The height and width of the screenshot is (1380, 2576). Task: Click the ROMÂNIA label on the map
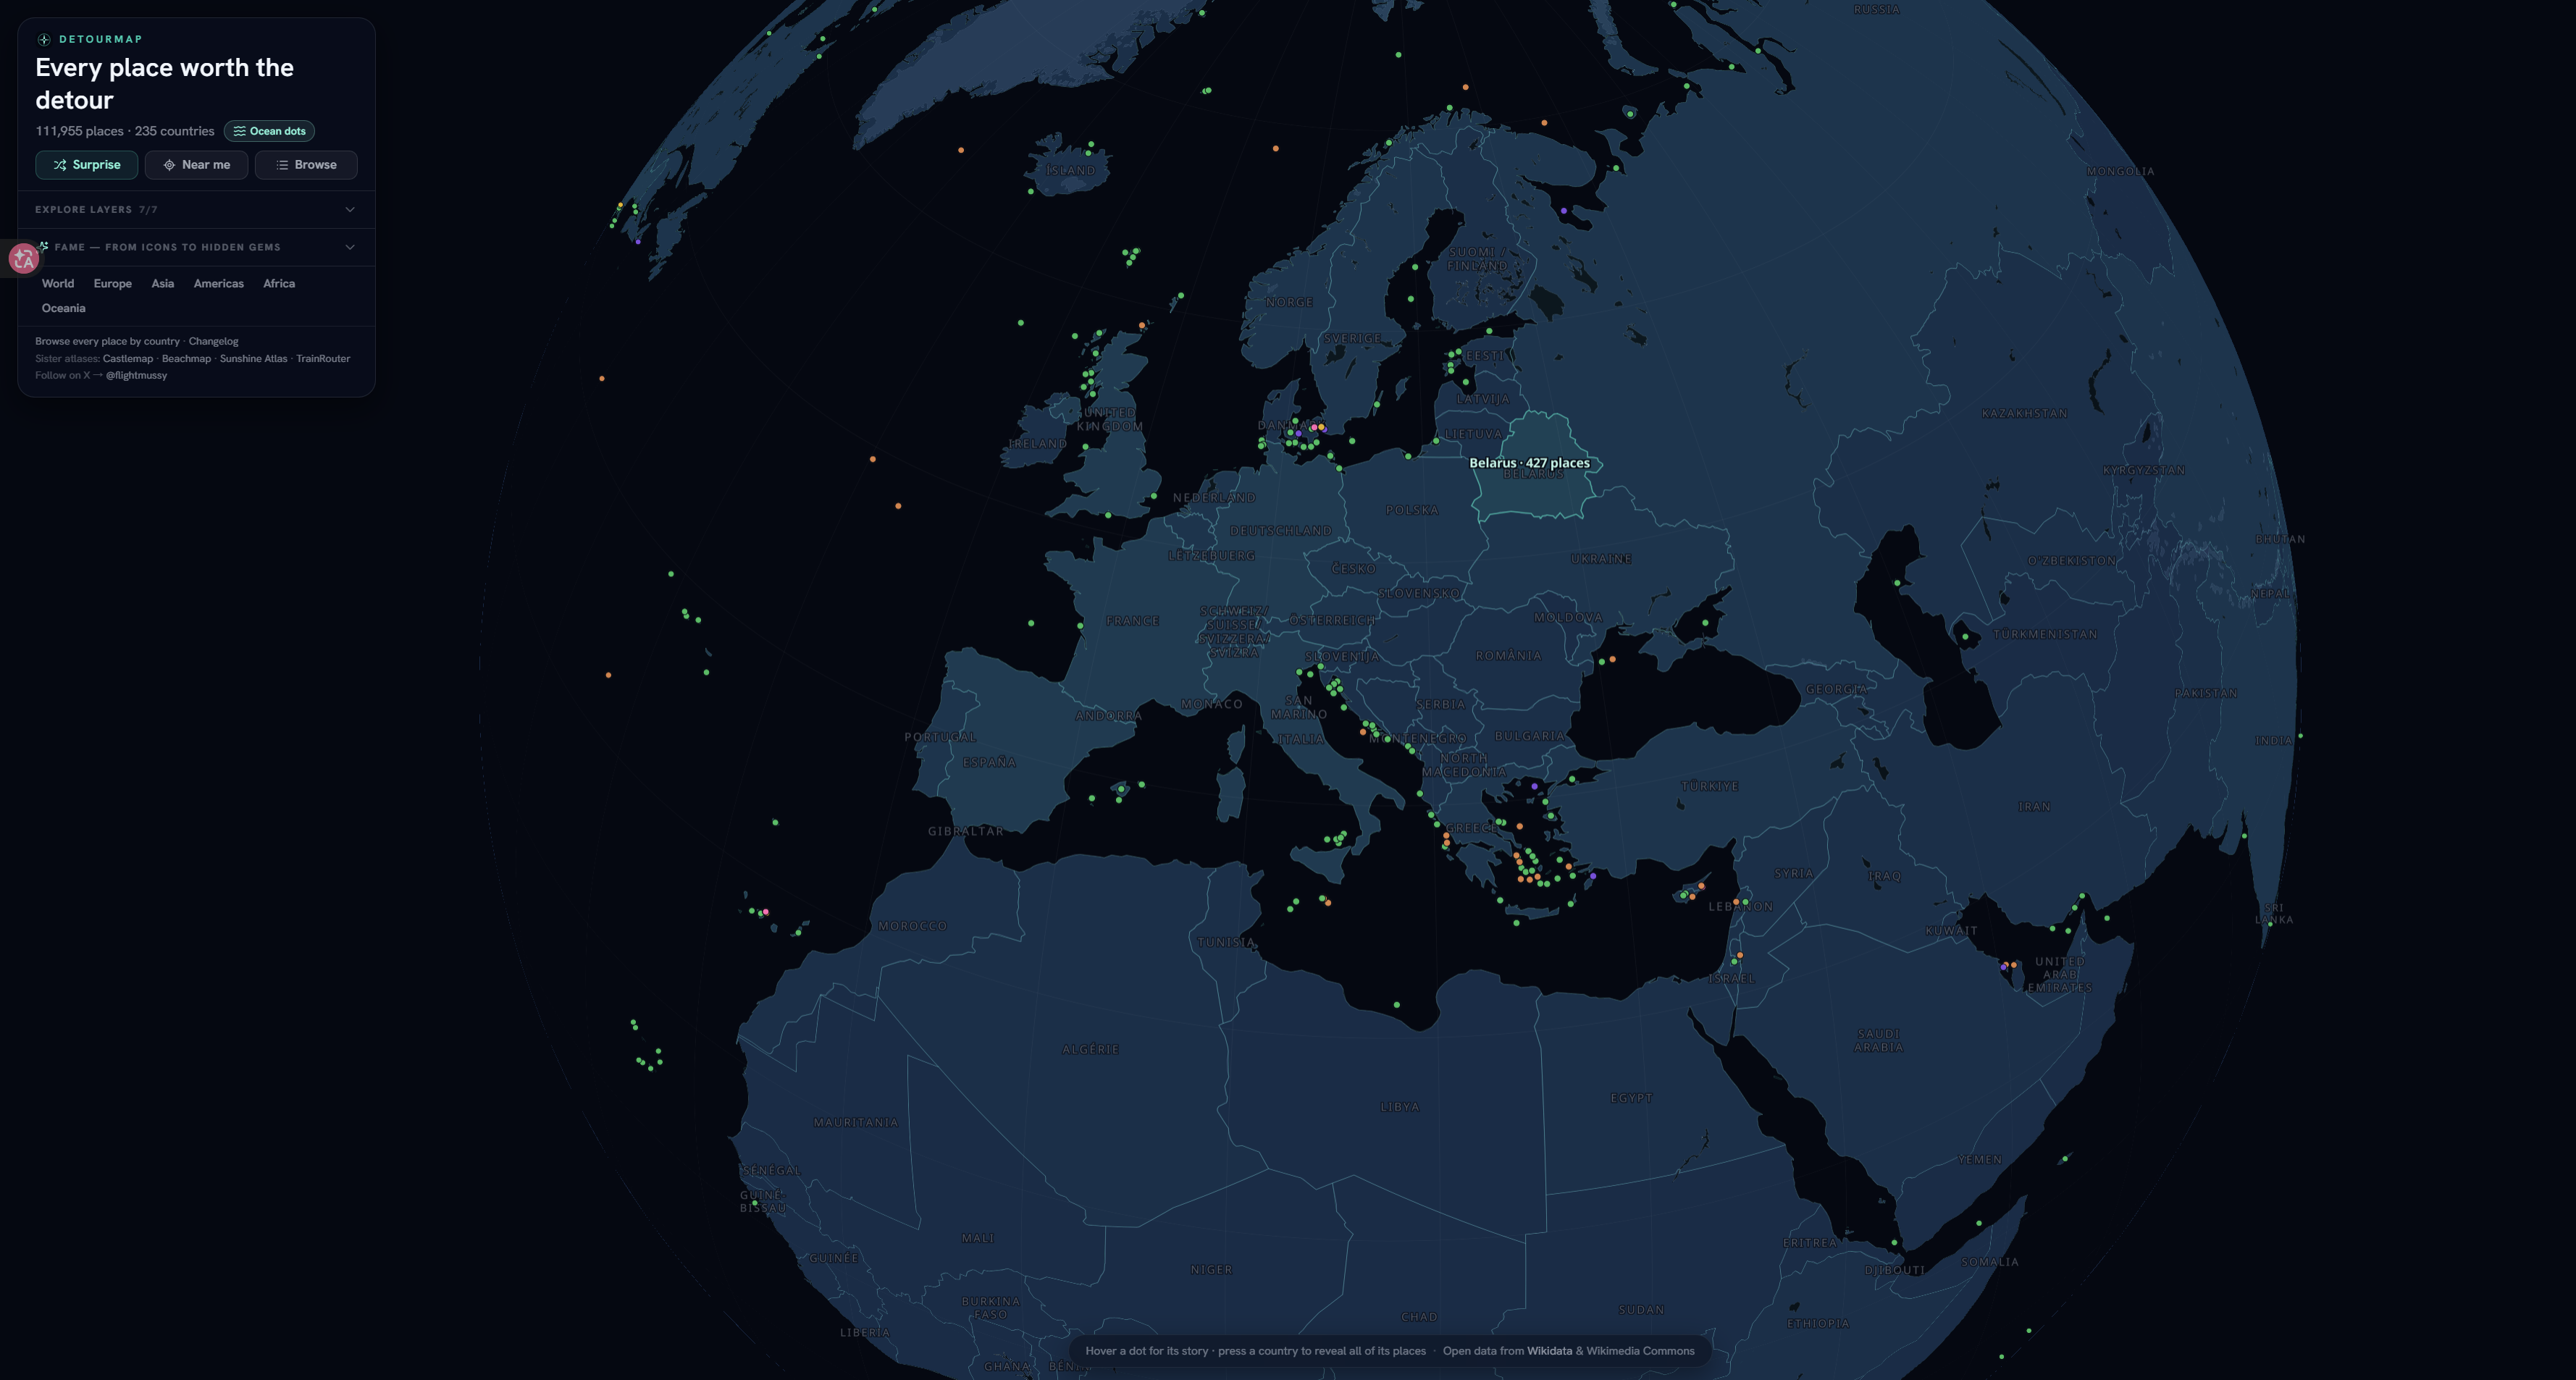coord(1509,656)
